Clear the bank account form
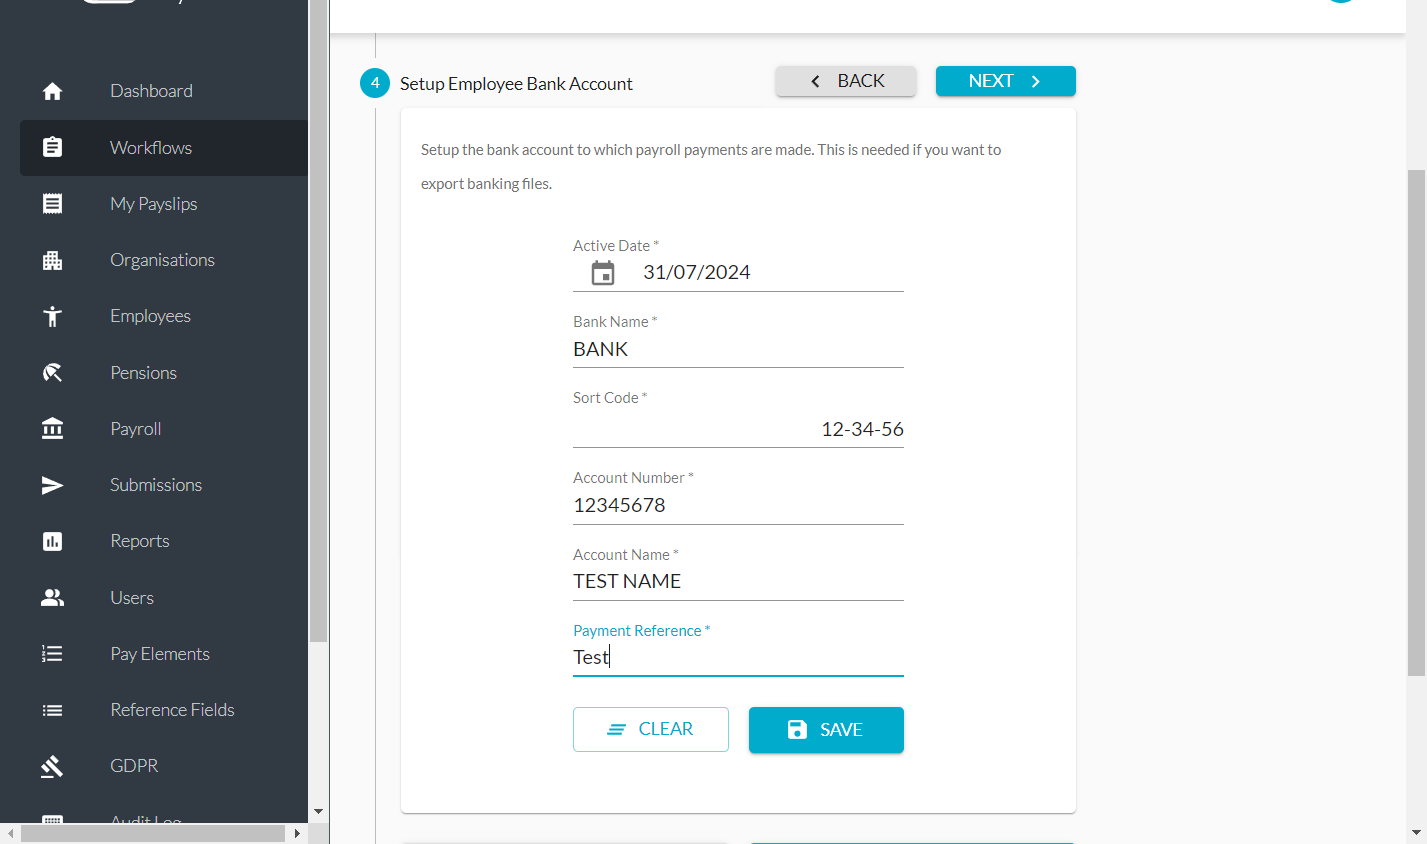1427x844 pixels. (651, 730)
